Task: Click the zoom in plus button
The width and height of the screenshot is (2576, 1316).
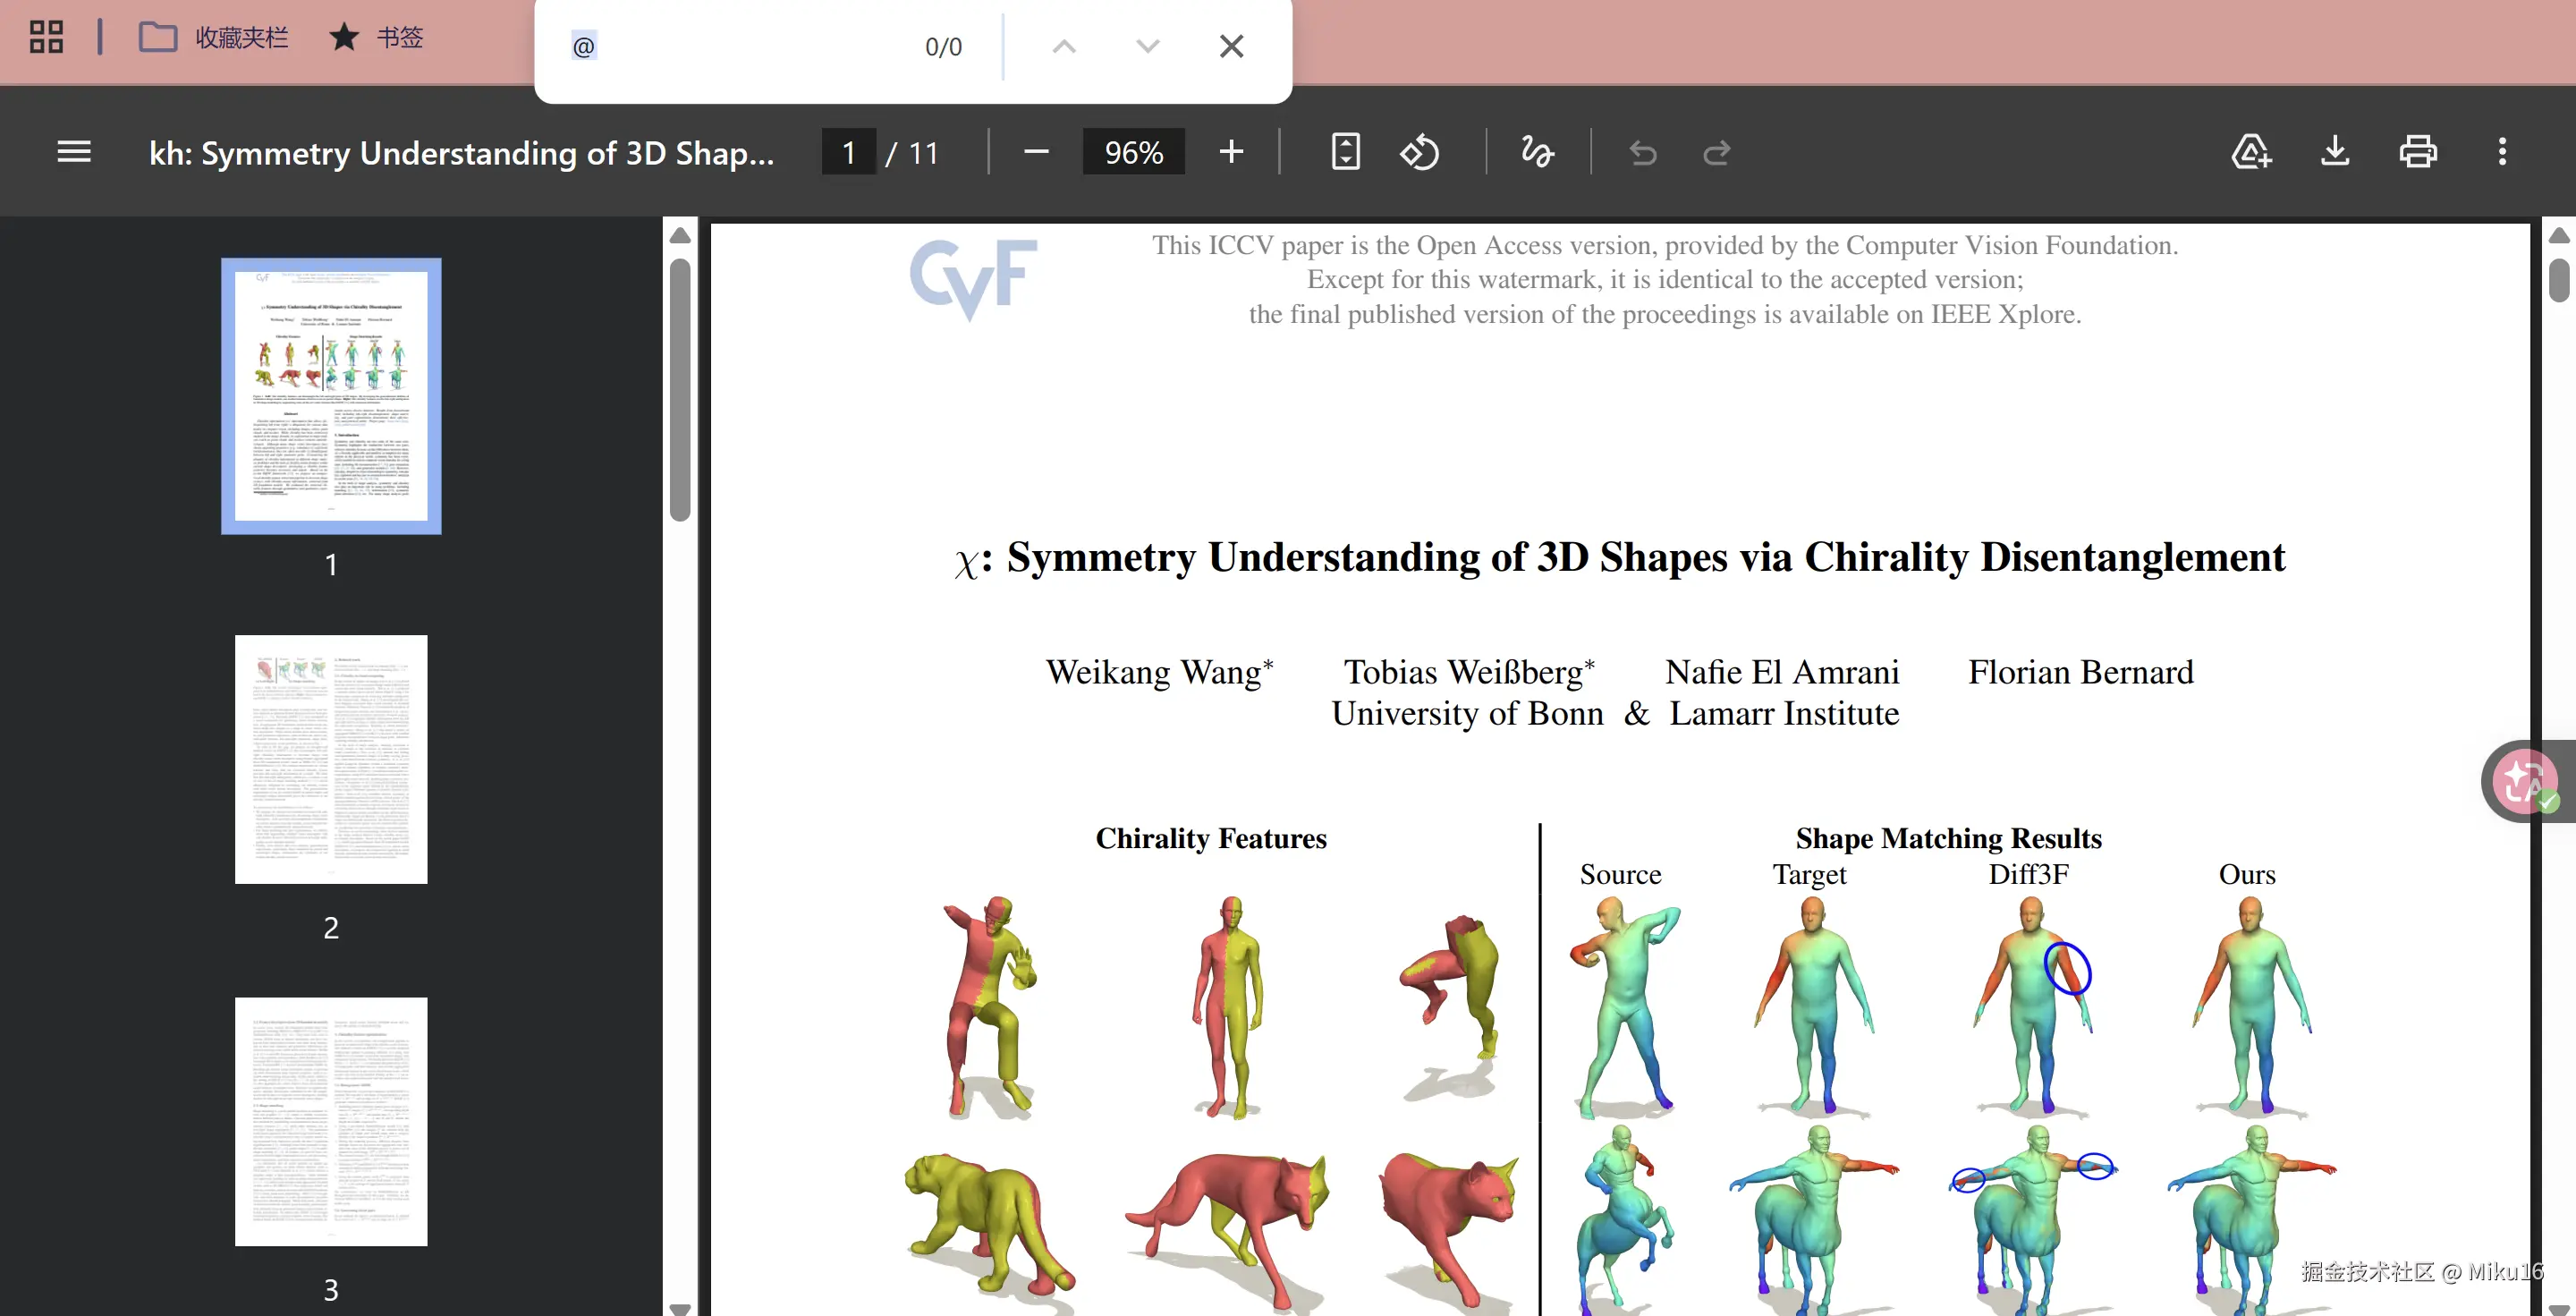Action: pos(1231,152)
